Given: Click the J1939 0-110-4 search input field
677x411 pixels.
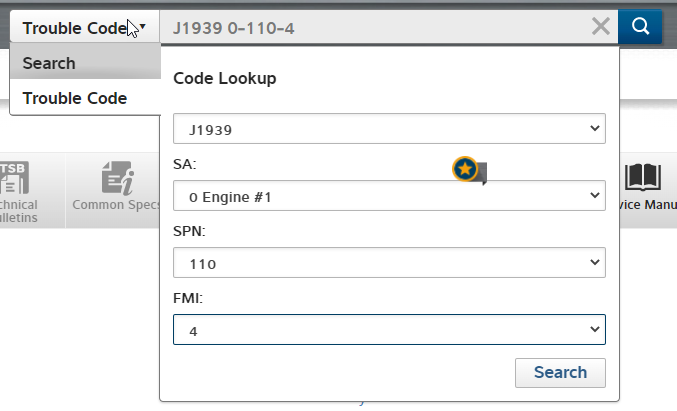Looking at the screenshot, I should [x=380, y=28].
